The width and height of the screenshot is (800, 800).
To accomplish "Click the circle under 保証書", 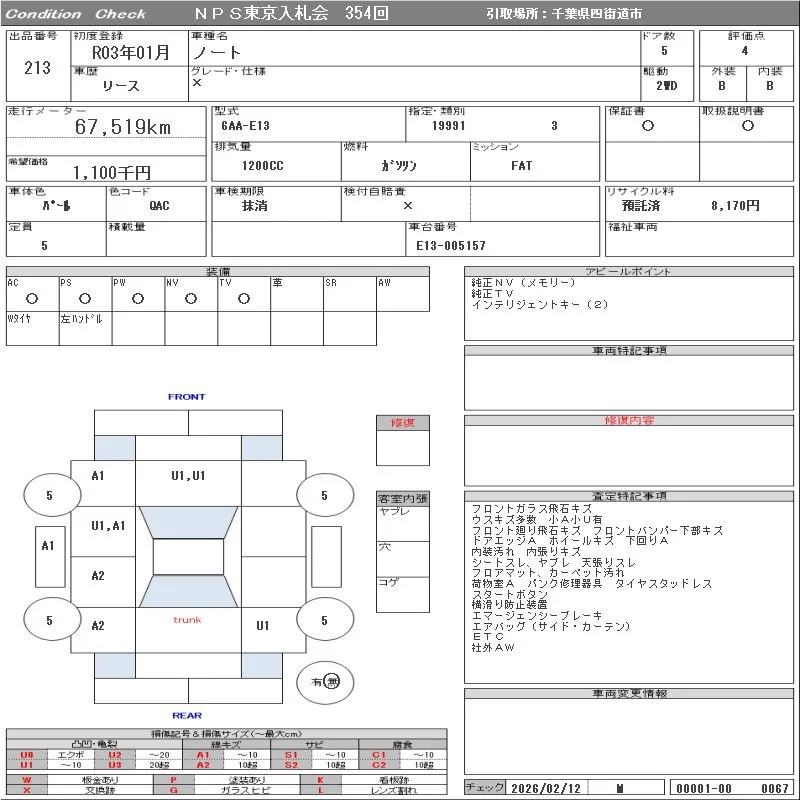I will (648, 126).
